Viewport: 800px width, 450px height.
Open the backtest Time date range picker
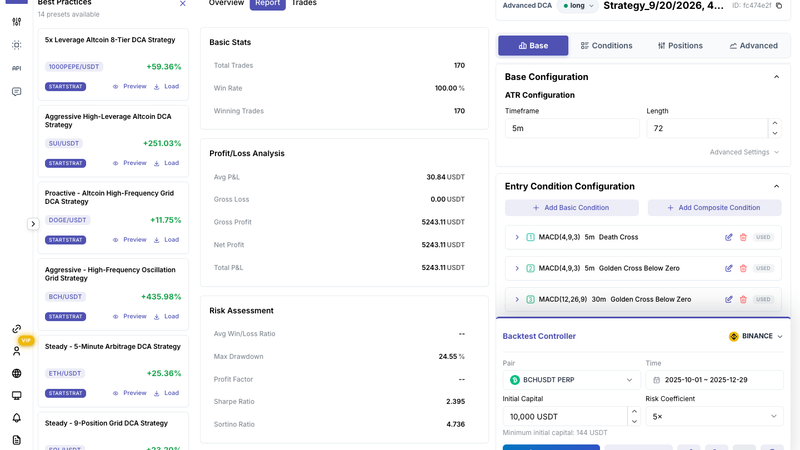pos(714,380)
